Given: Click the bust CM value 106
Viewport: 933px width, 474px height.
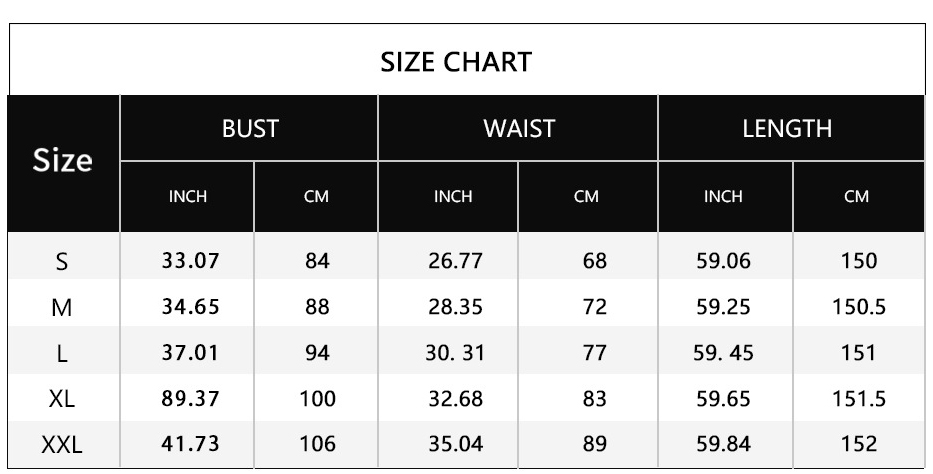Looking at the screenshot, I should pos(318,444).
